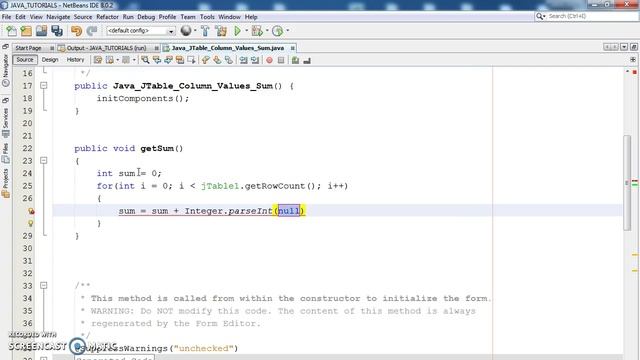Jump to Last Edit in editor toolbar
Viewport: 640px width, 360px height.
pos(98,60)
